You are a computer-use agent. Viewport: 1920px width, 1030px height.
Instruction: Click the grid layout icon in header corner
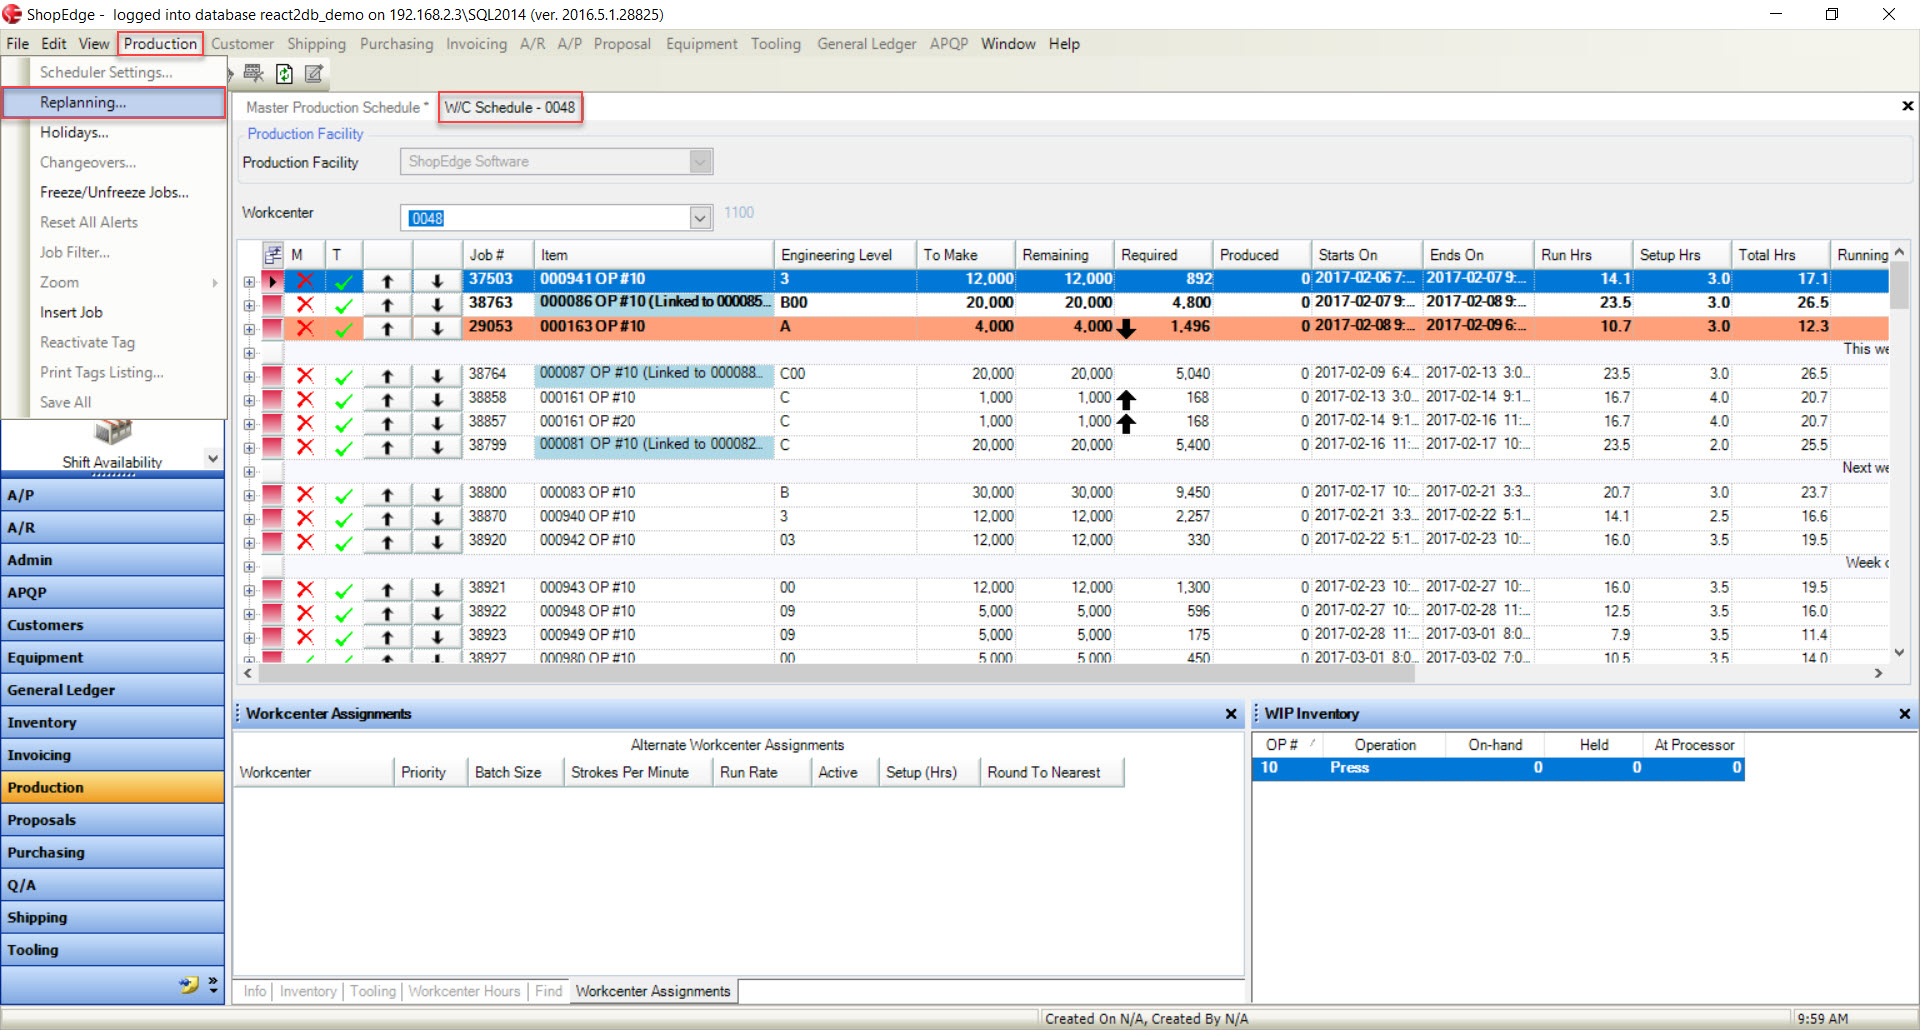pyautogui.click(x=273, y=255)
